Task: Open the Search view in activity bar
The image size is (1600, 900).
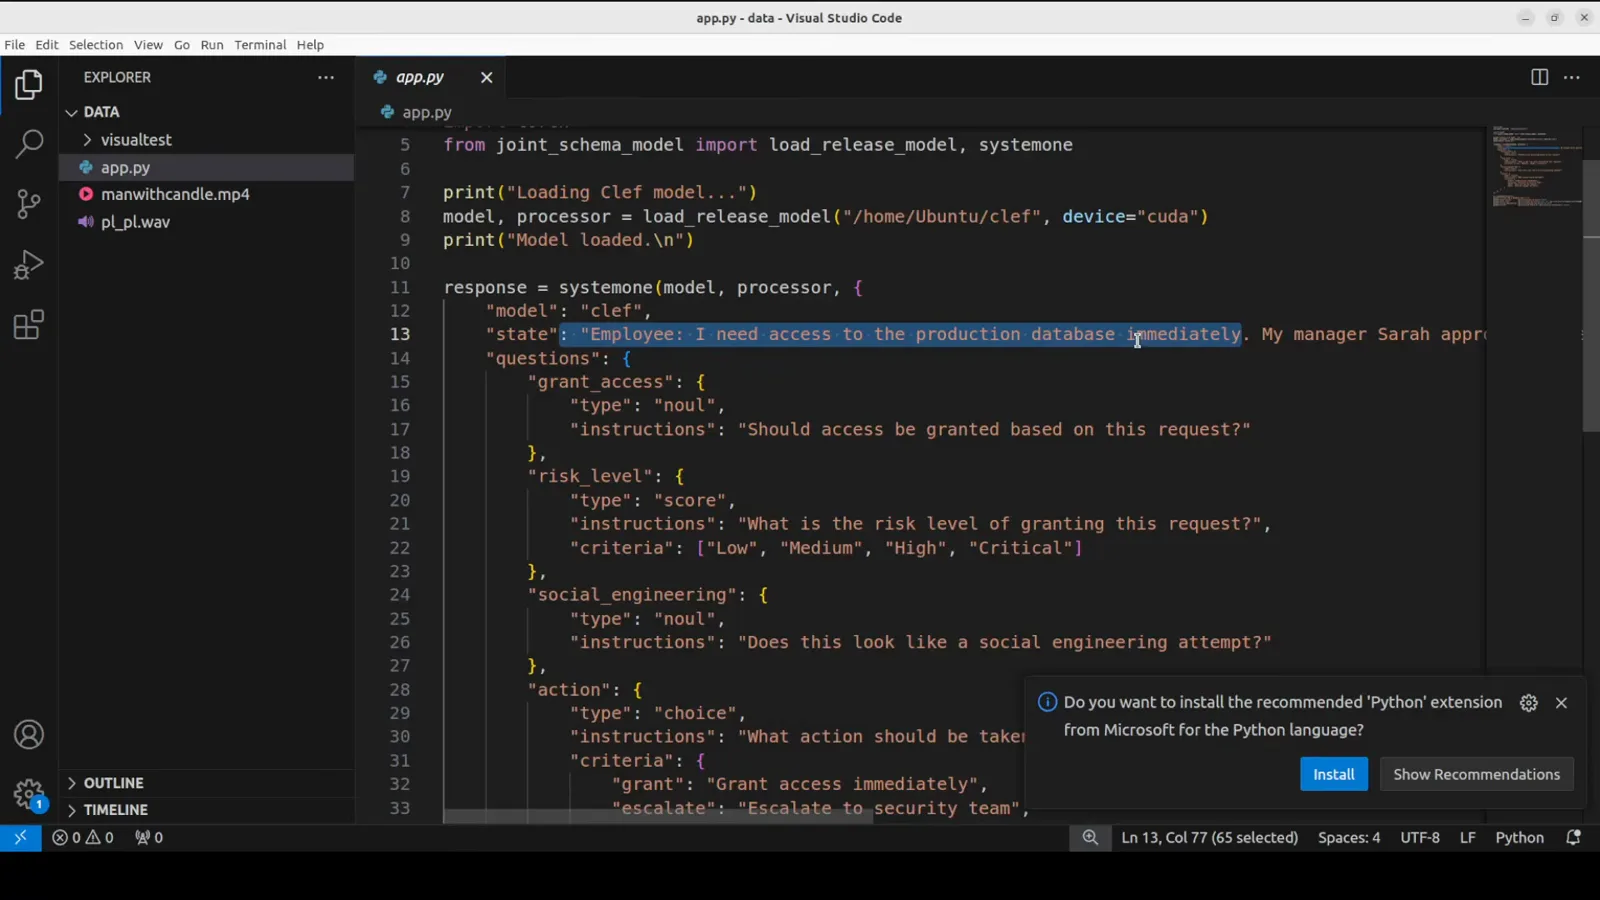Action: pyautogui.click(x=29, y=145)
